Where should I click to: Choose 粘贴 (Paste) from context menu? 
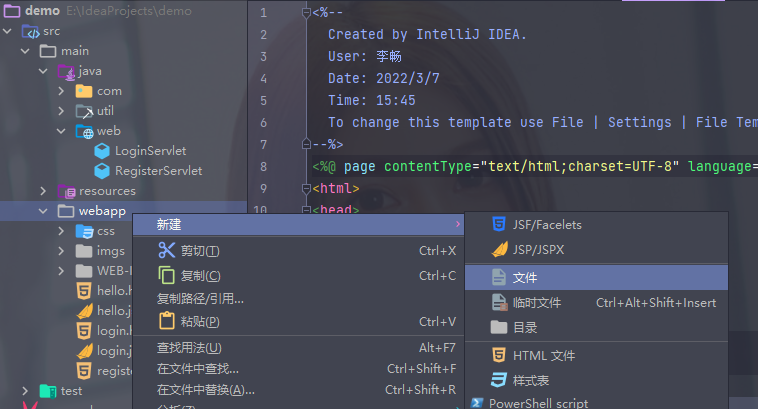[x=298, y=321]
